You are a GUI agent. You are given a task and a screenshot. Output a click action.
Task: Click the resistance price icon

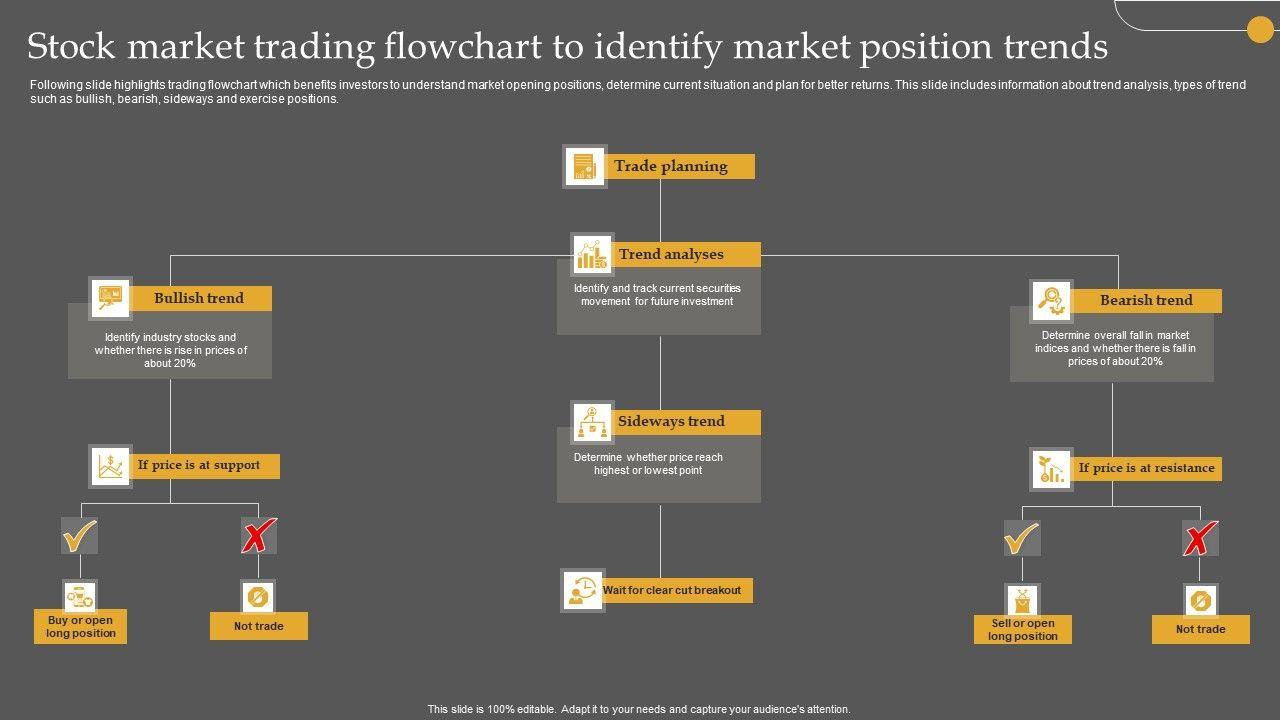(1052, 469)
